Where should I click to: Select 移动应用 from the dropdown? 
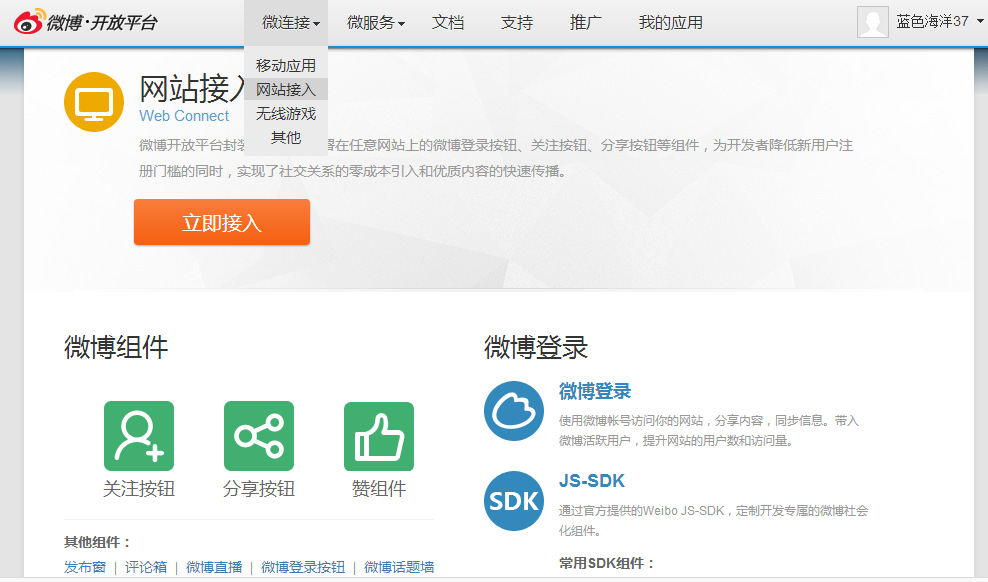286,66
